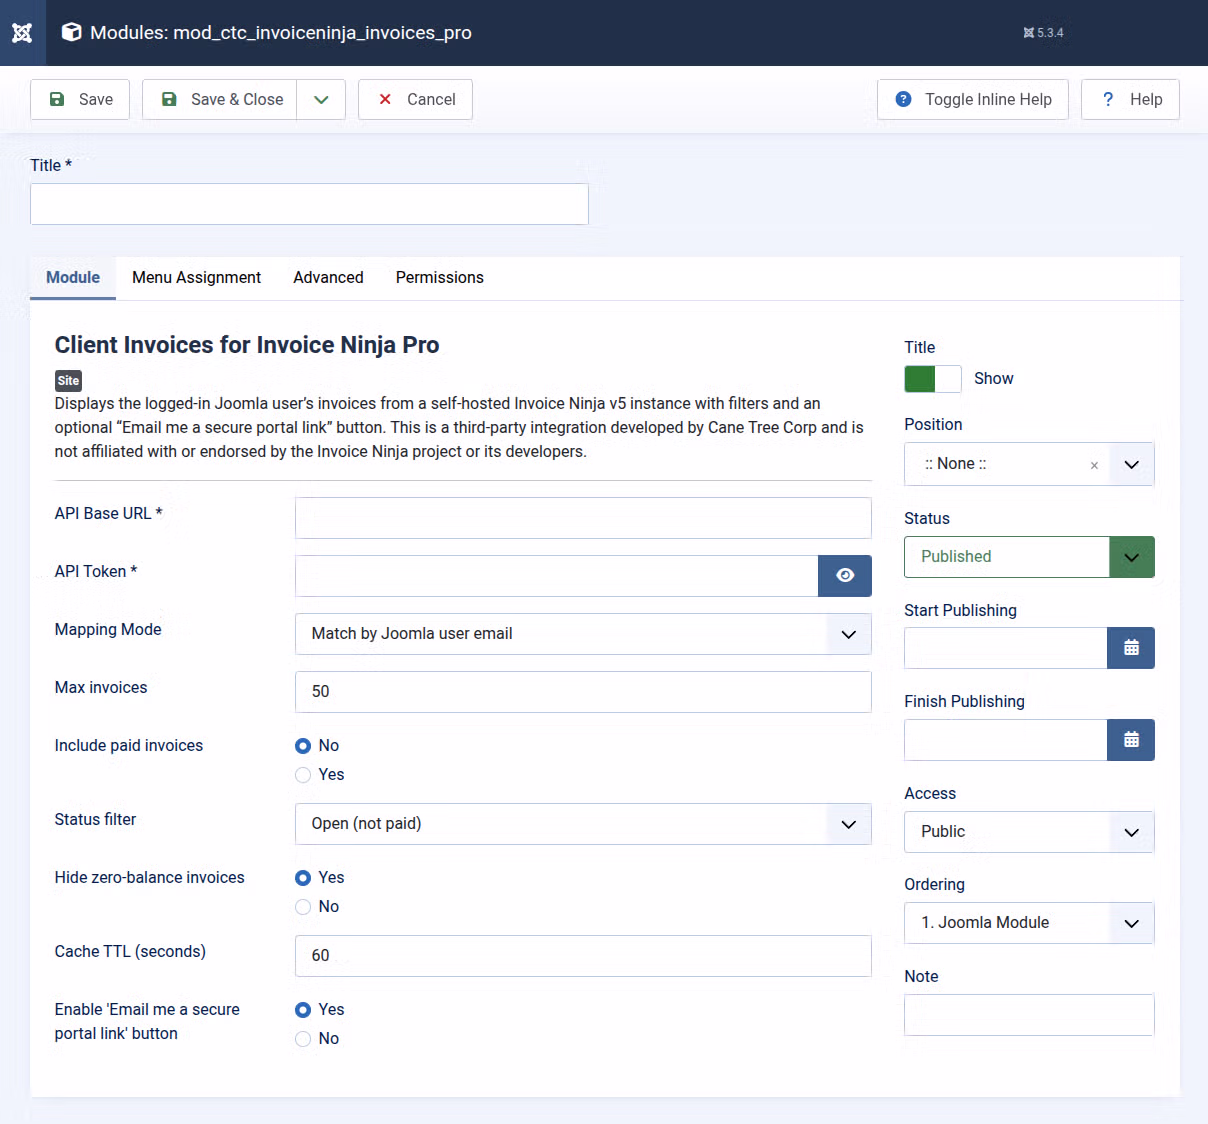
Task: Click the Start Publishing date field
Action: (1005, 648)
